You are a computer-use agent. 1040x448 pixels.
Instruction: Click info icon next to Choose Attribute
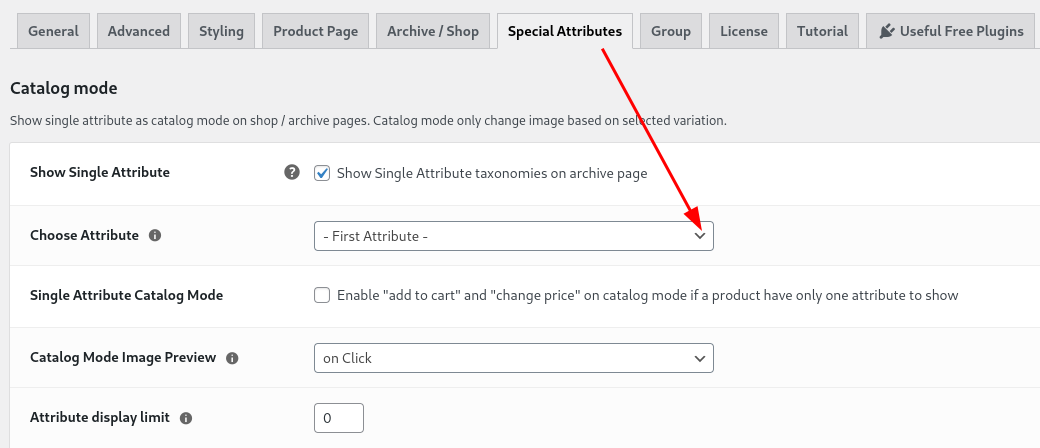[155, 235]
